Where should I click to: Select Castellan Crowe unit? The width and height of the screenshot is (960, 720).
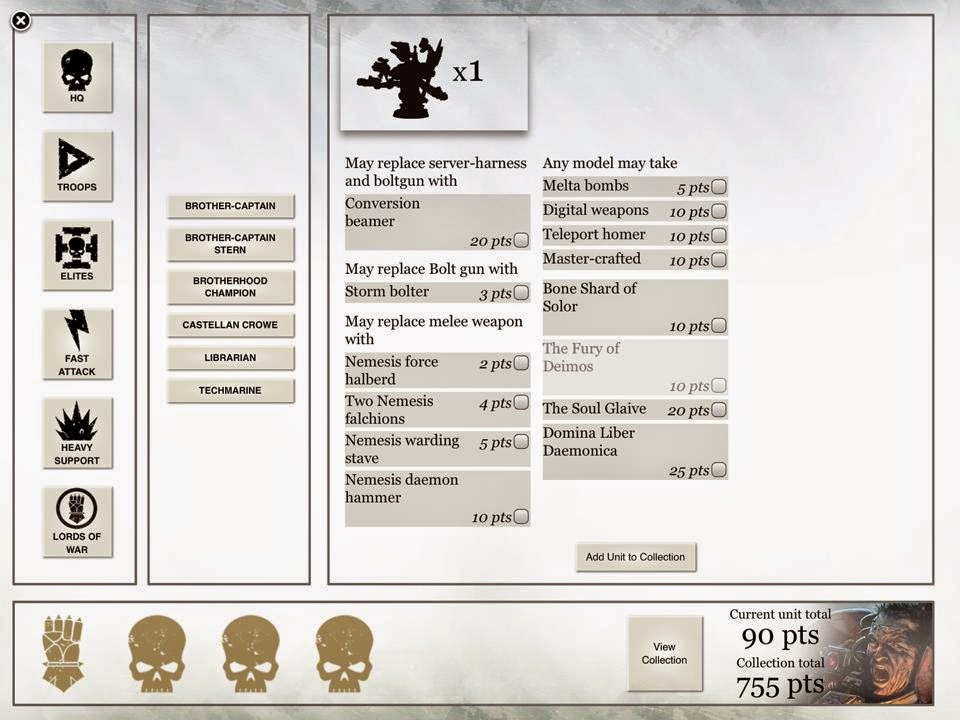[230, 325]
